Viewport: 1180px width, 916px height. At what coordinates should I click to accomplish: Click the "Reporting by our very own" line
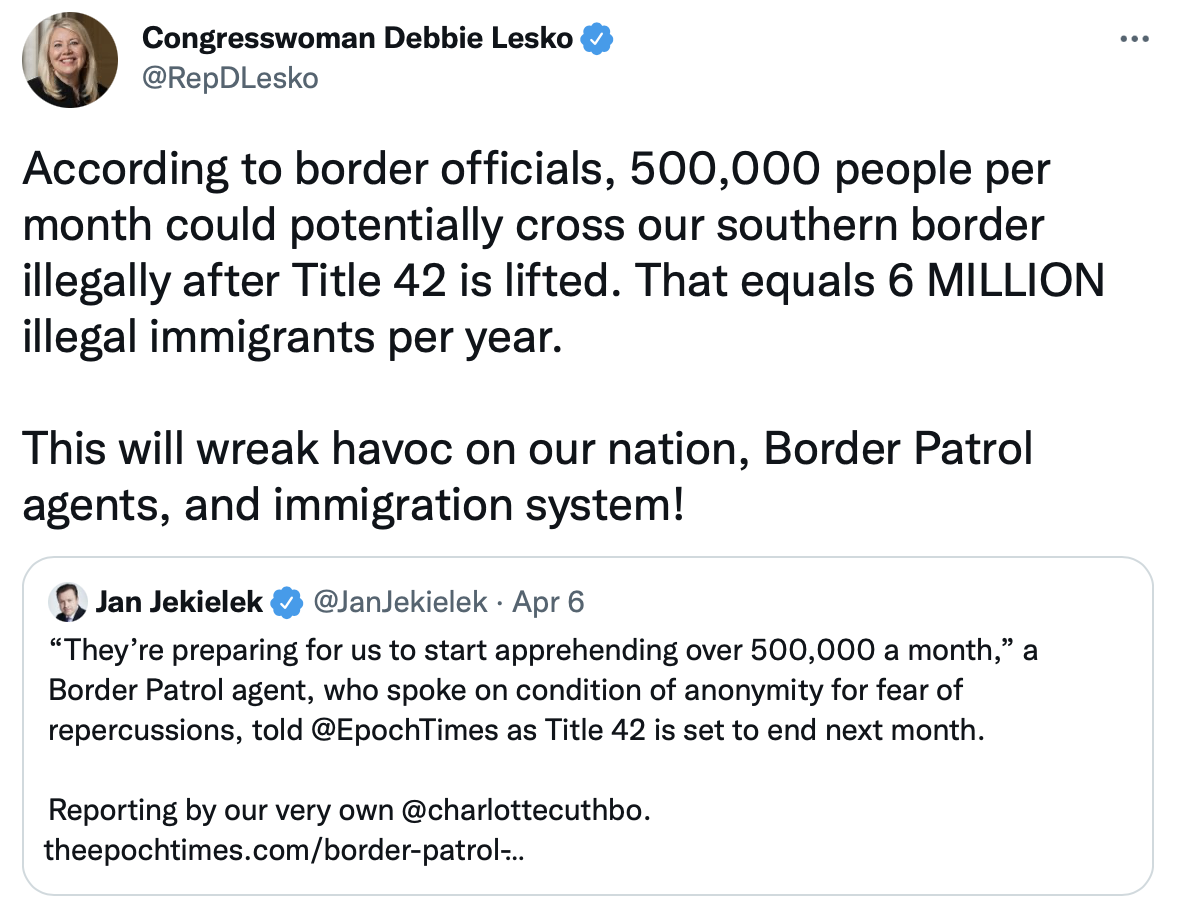tap(220, 809)
